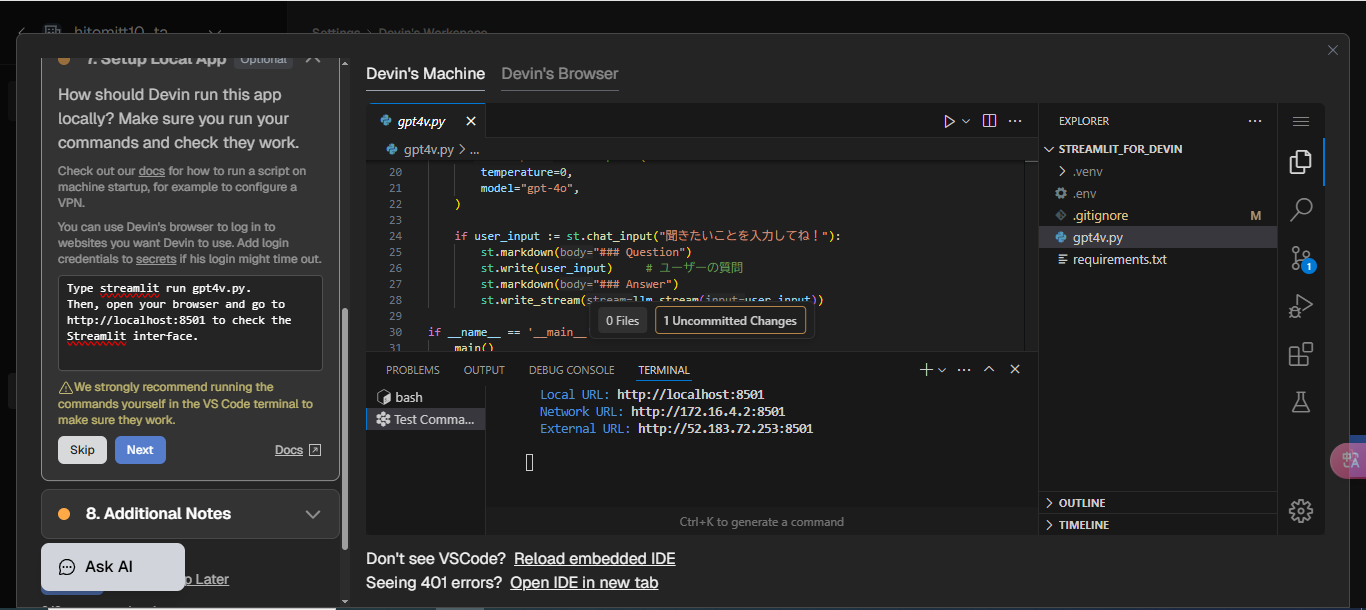Switch to the DEBUG CONSOLE tab
The width and height of the screenshot is (1366, 610).
click(x=572, y=370)
